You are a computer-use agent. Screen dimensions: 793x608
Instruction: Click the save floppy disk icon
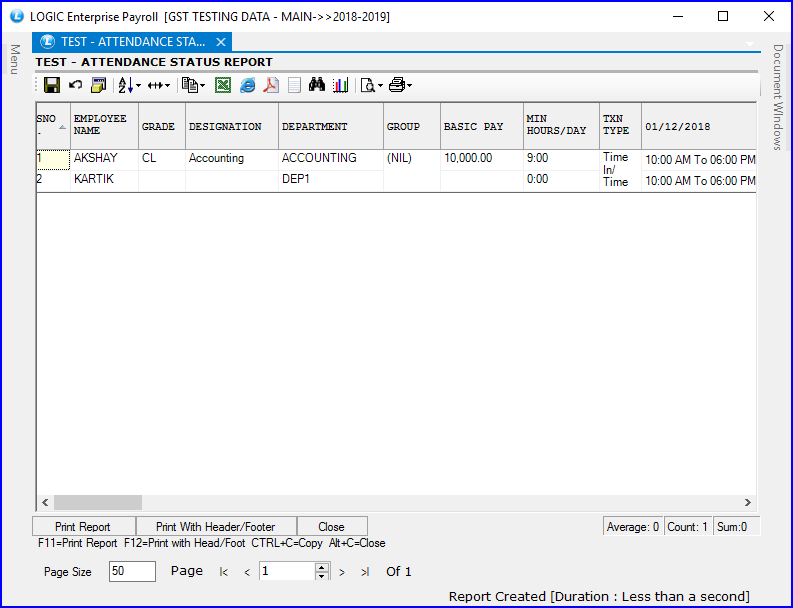[52, 85]
